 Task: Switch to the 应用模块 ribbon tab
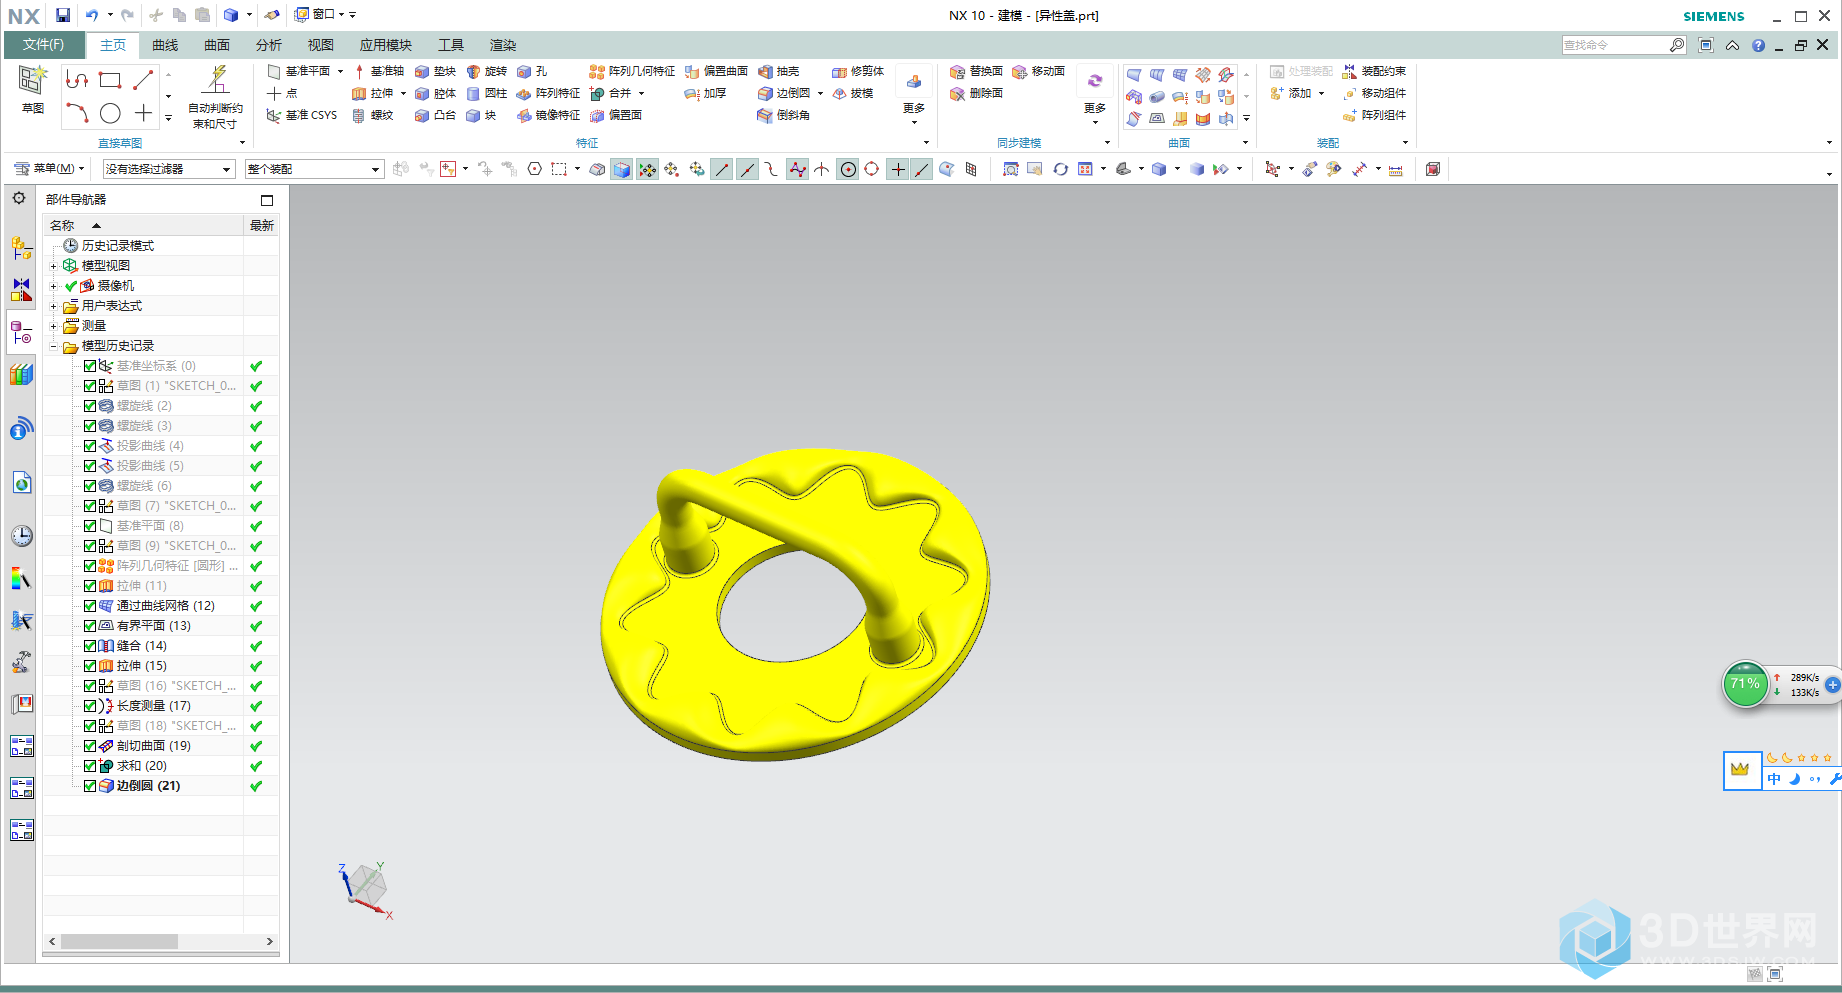tap(386, 45)
